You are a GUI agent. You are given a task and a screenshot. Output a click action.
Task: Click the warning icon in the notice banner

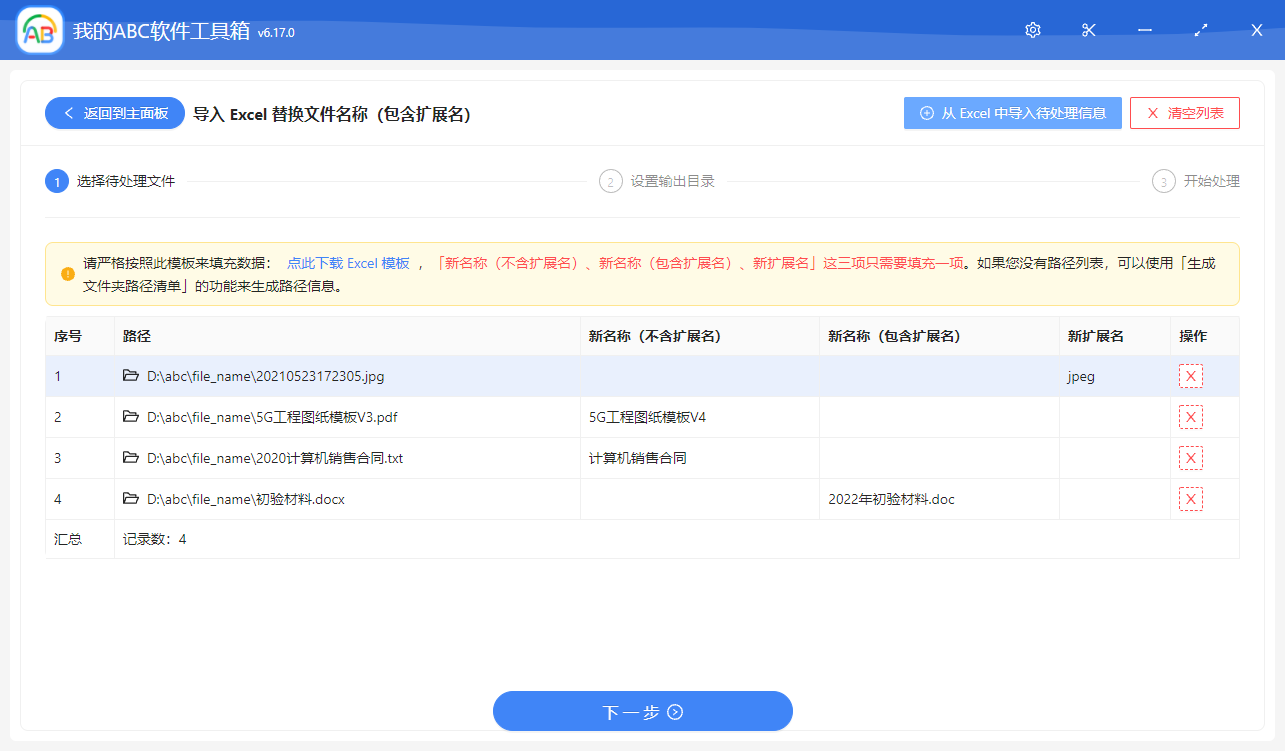coord(65,273)
